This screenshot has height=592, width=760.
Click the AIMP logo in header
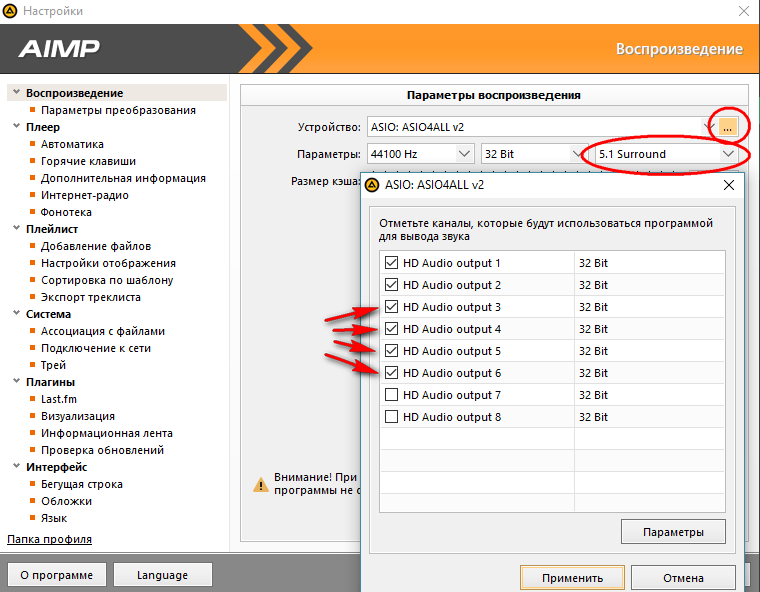[59, 48]
